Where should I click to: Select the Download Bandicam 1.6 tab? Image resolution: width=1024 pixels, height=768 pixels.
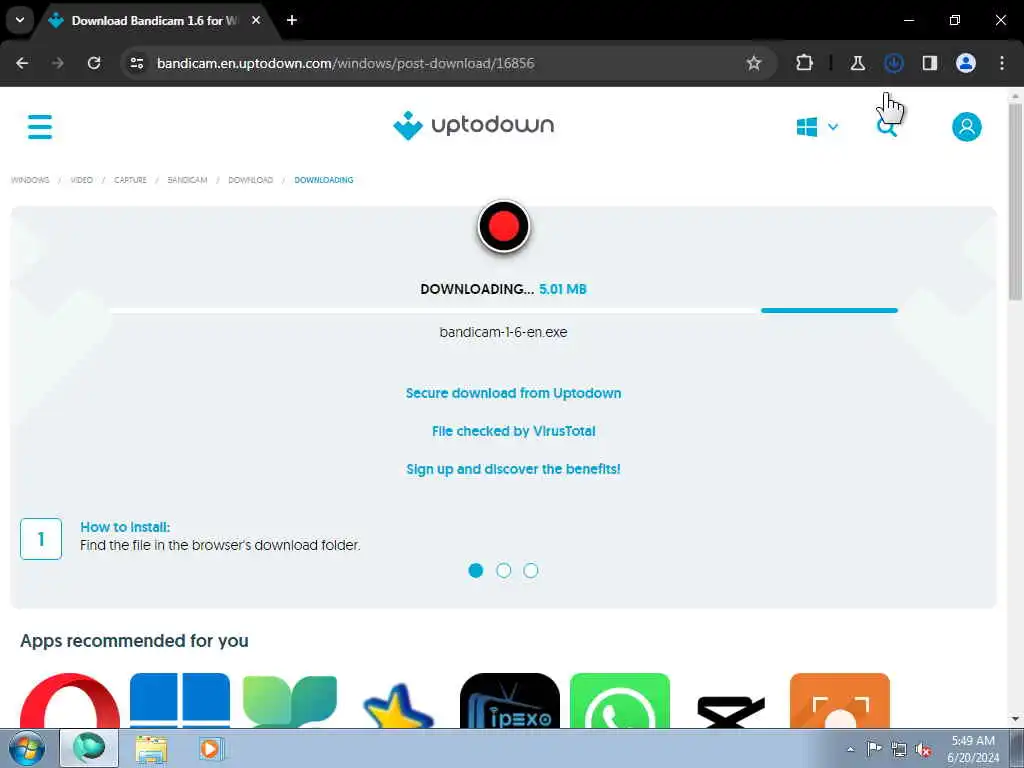155,21
